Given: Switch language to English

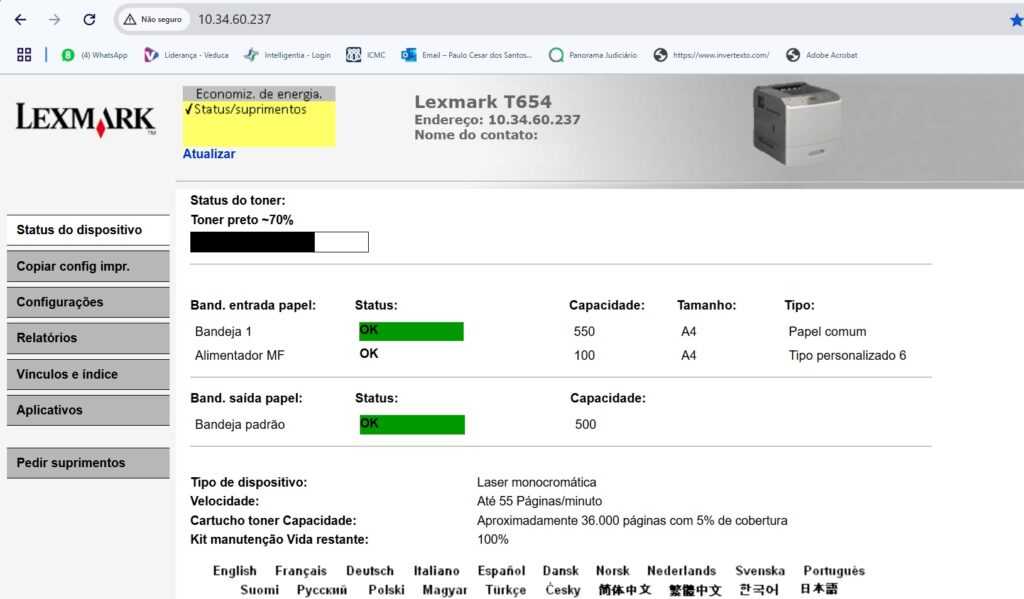Looking at the screenshot, I should click(x=234, y=571).
